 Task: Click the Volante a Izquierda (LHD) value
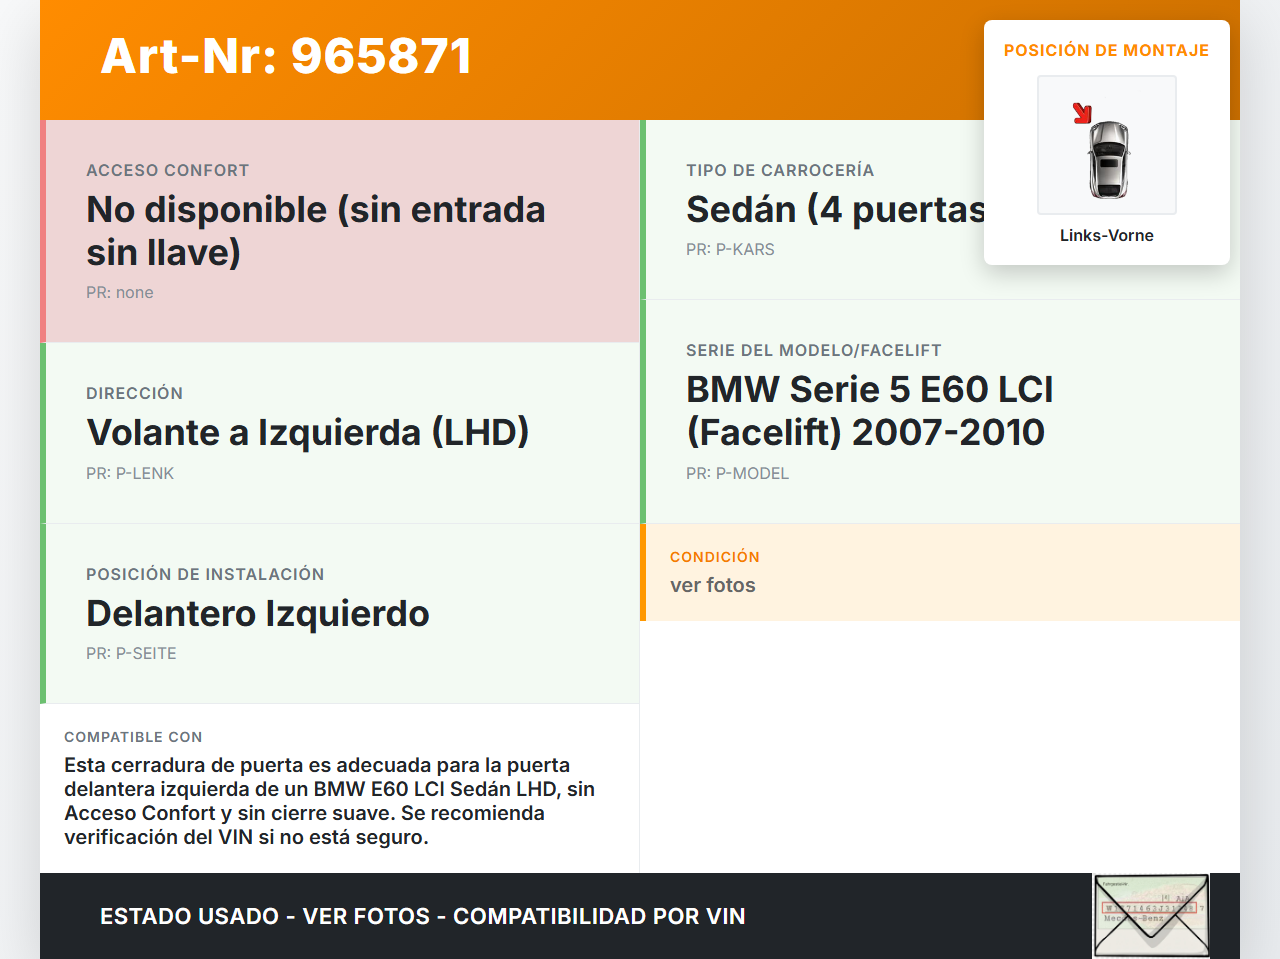coord(307,432)
